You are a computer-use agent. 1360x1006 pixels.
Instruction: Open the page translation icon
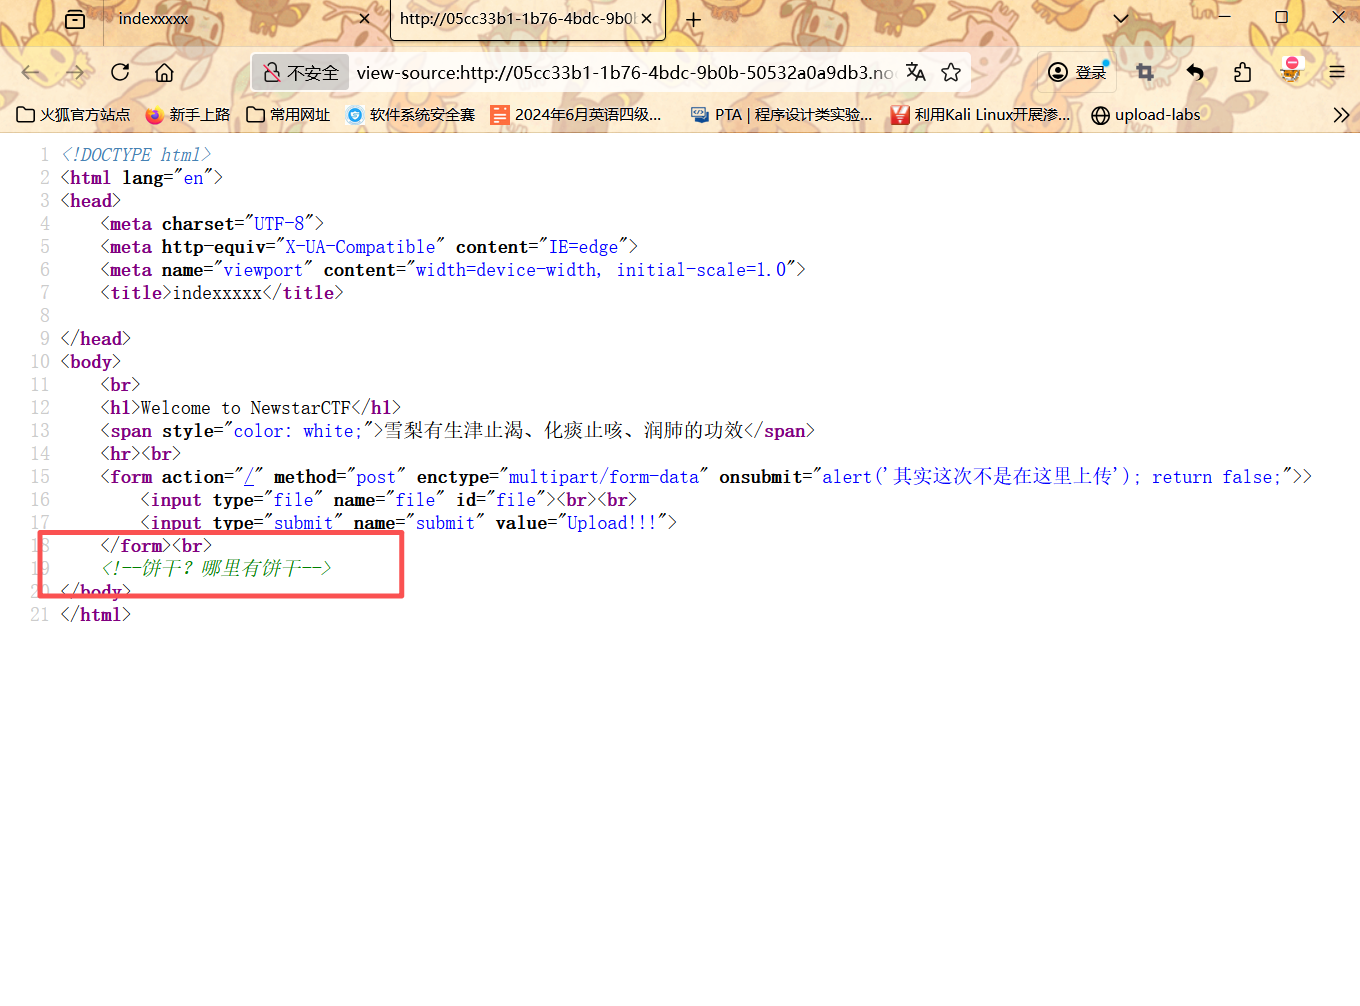click(x=915, y=72)
